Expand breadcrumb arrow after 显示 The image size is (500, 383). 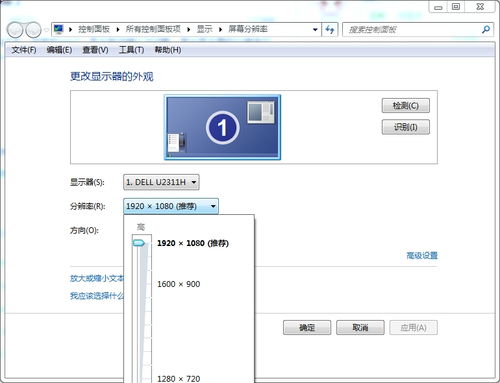pos(220,30)
